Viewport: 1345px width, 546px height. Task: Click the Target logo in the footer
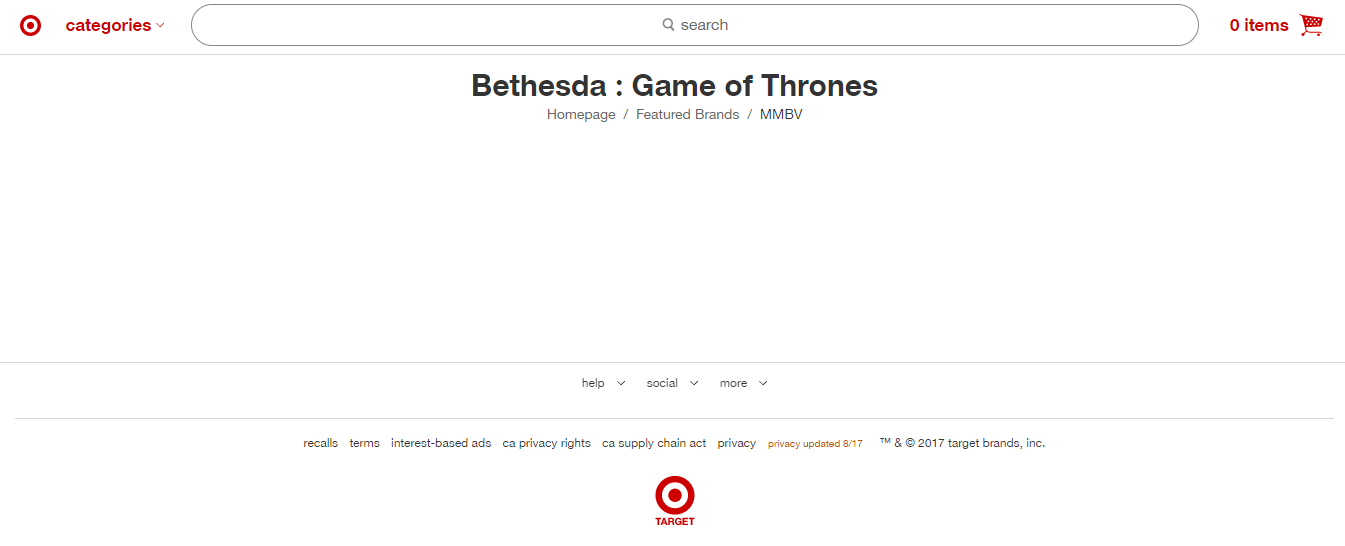tap(675, 500)
